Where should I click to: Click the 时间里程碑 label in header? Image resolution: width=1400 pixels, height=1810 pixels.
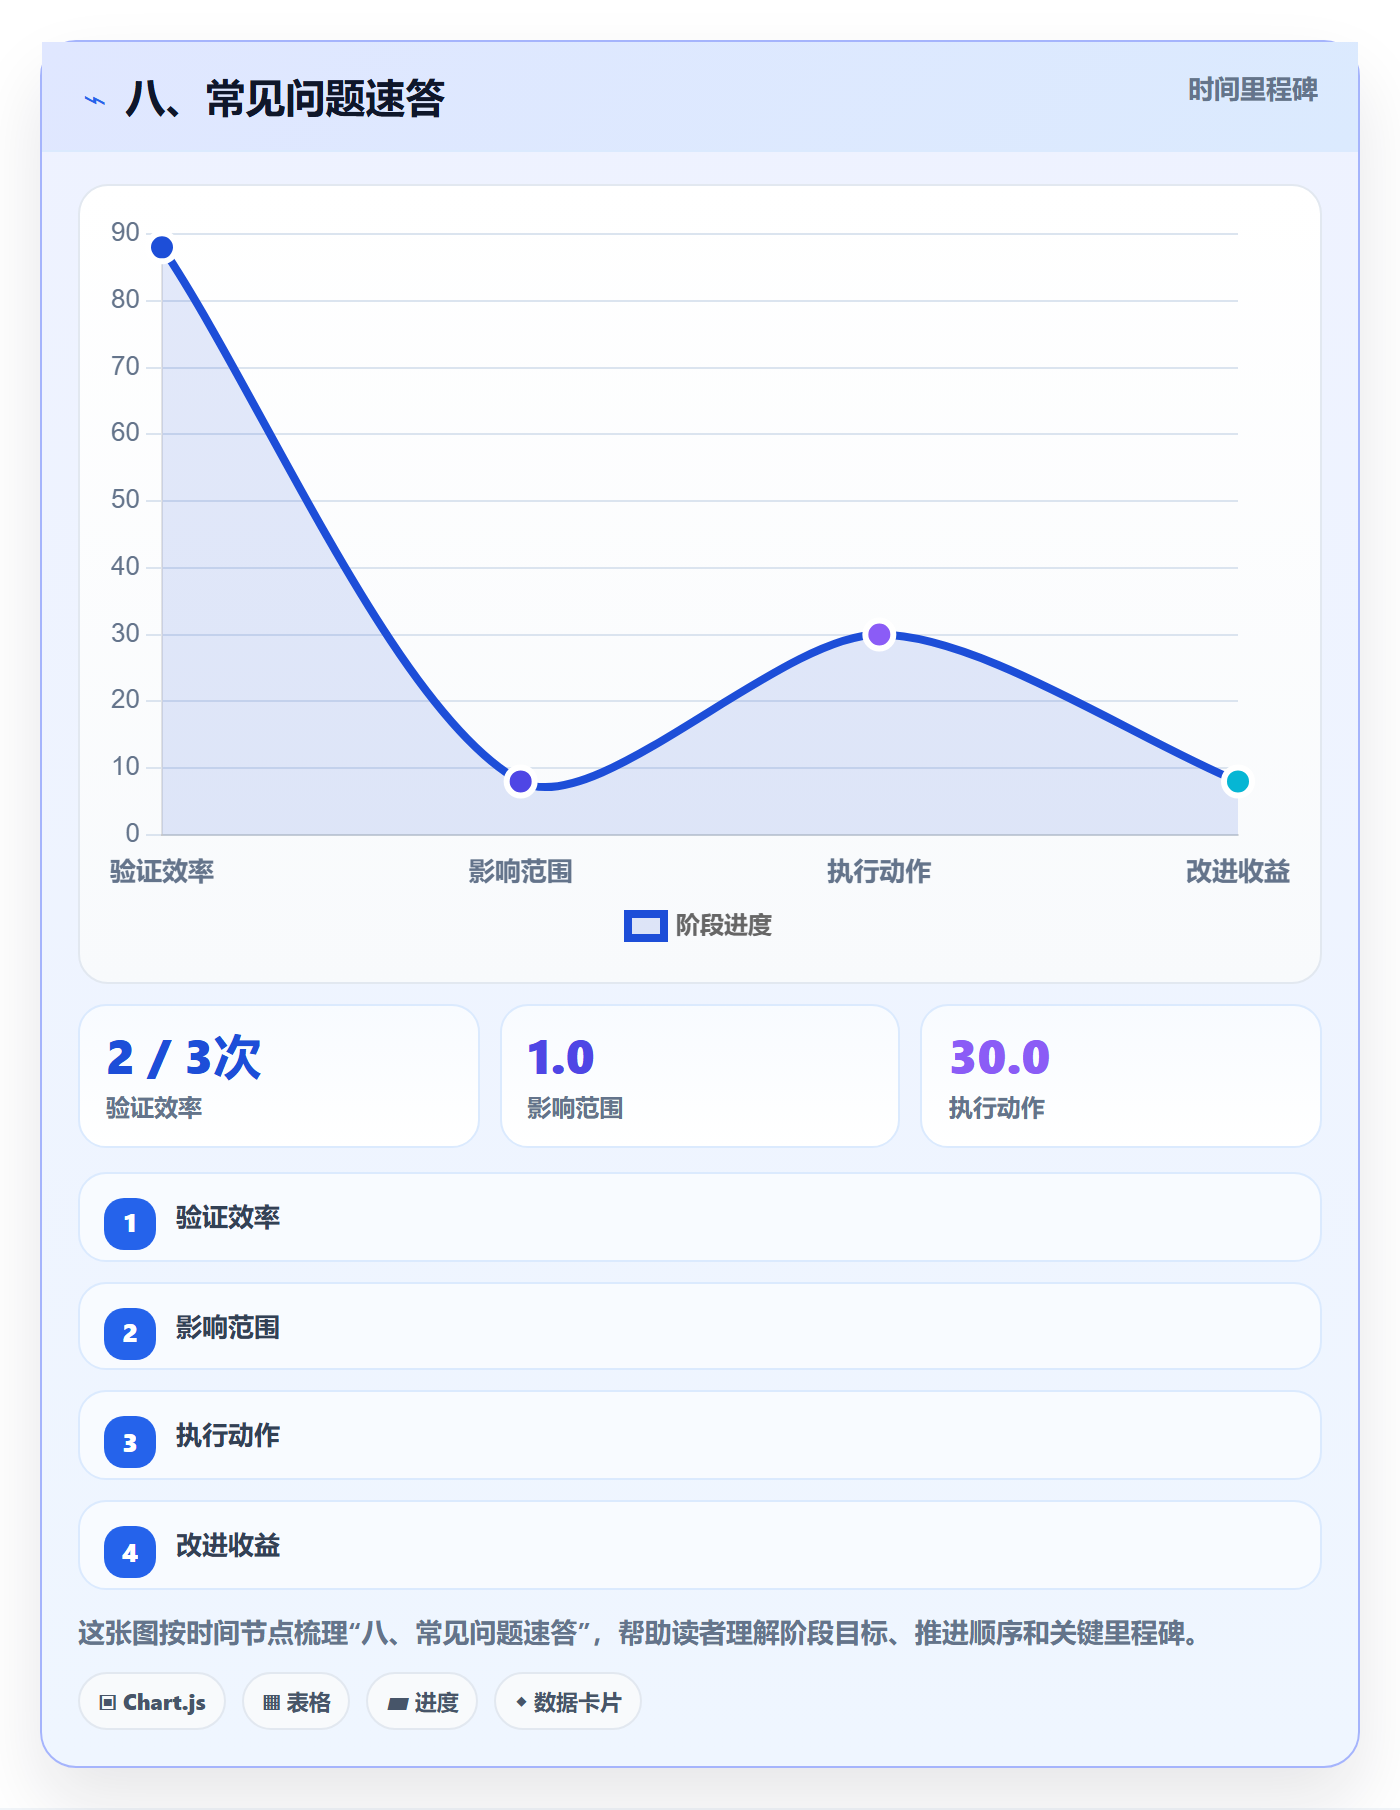(x=1252, y=90)
